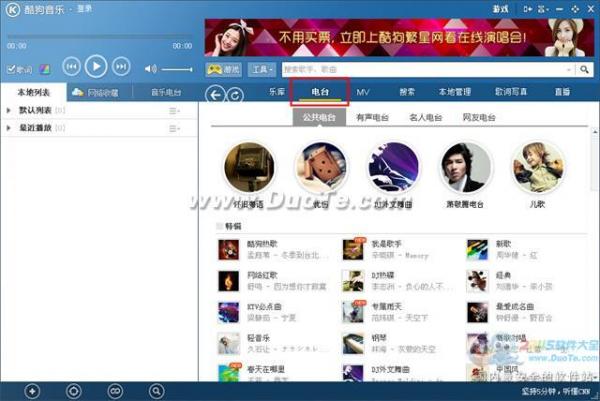The image size is (600, 401).
Task: Select the 名人电台 sub-tab
Action: tap(426, 117)
